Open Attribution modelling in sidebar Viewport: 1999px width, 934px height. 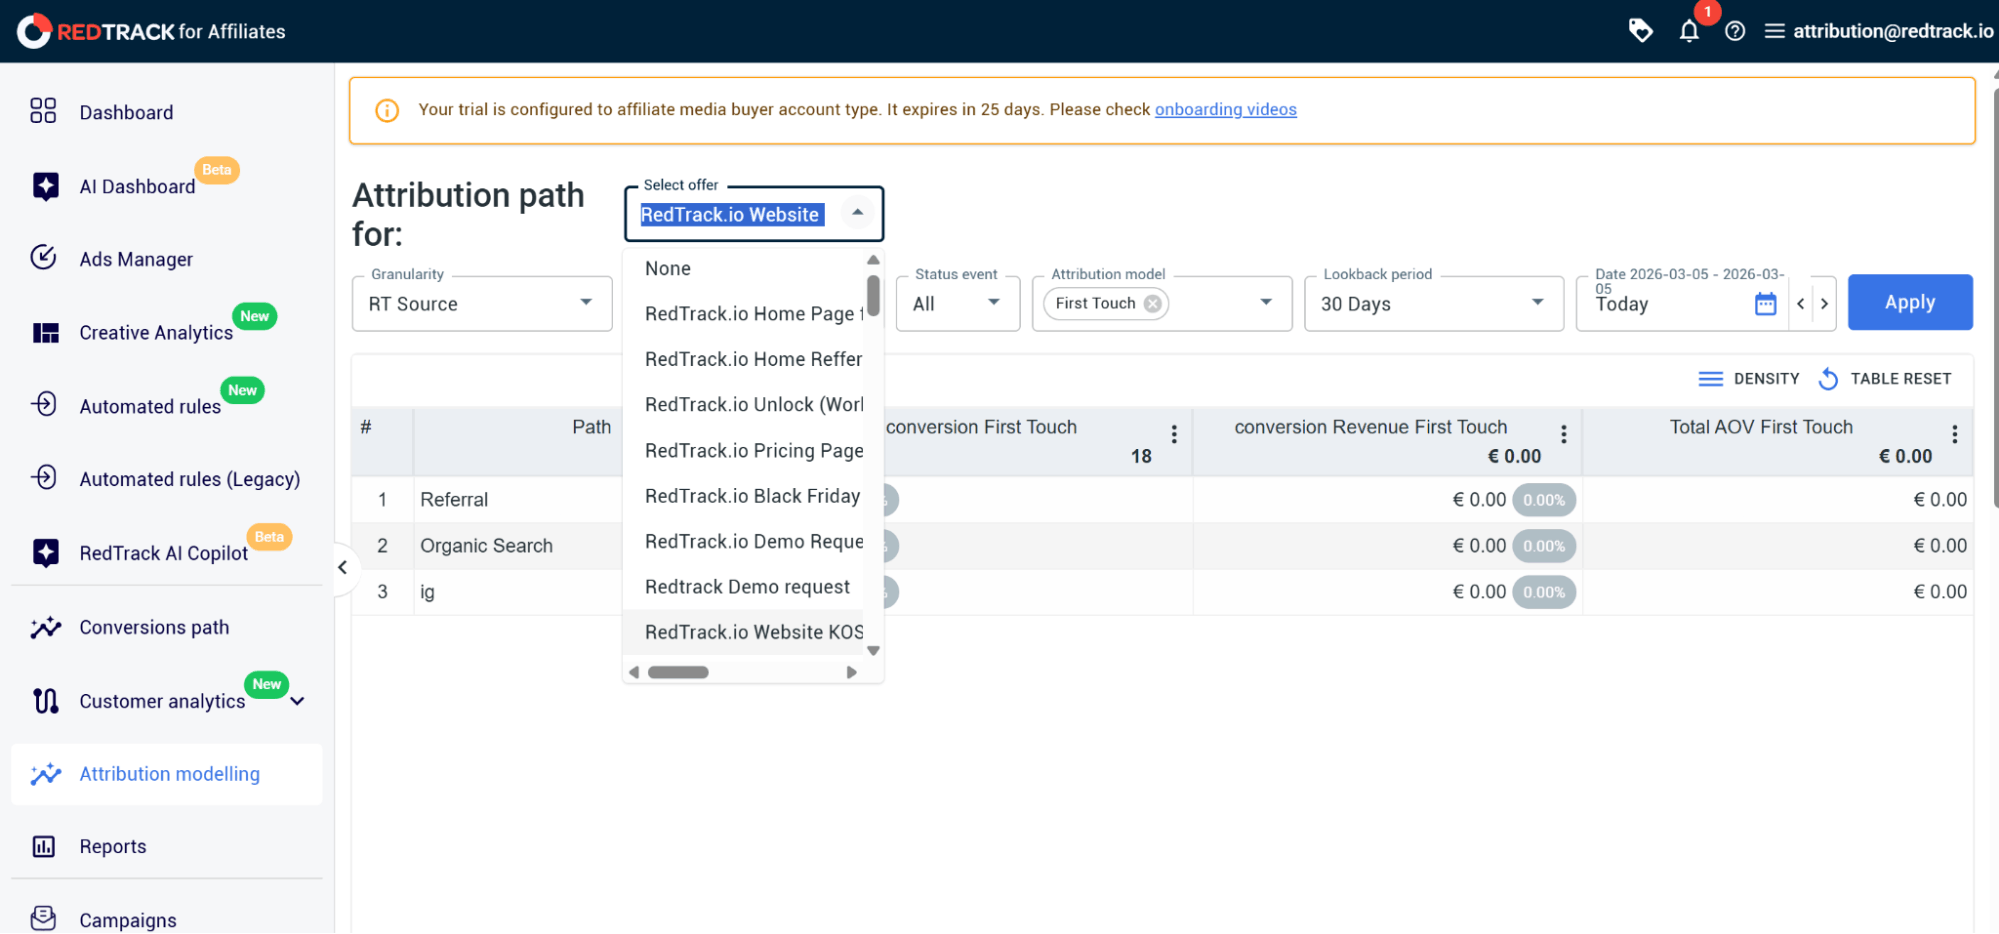167,774
